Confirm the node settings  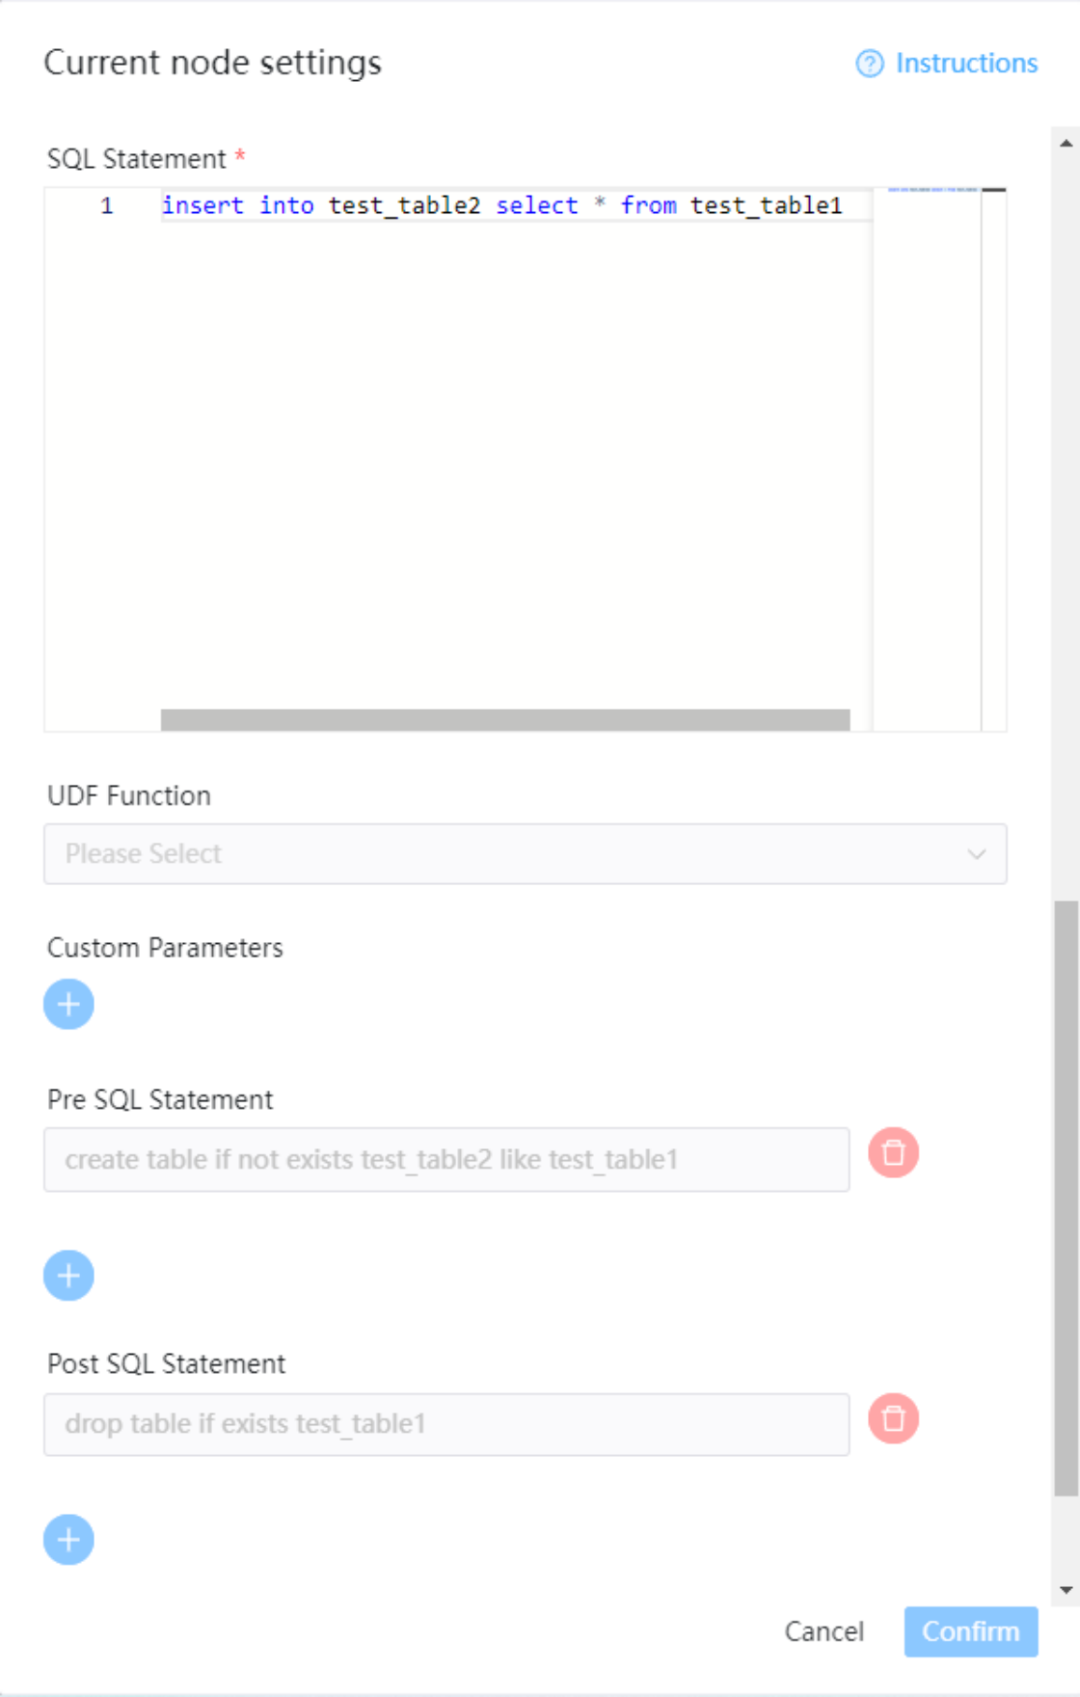coord(970,1631)
